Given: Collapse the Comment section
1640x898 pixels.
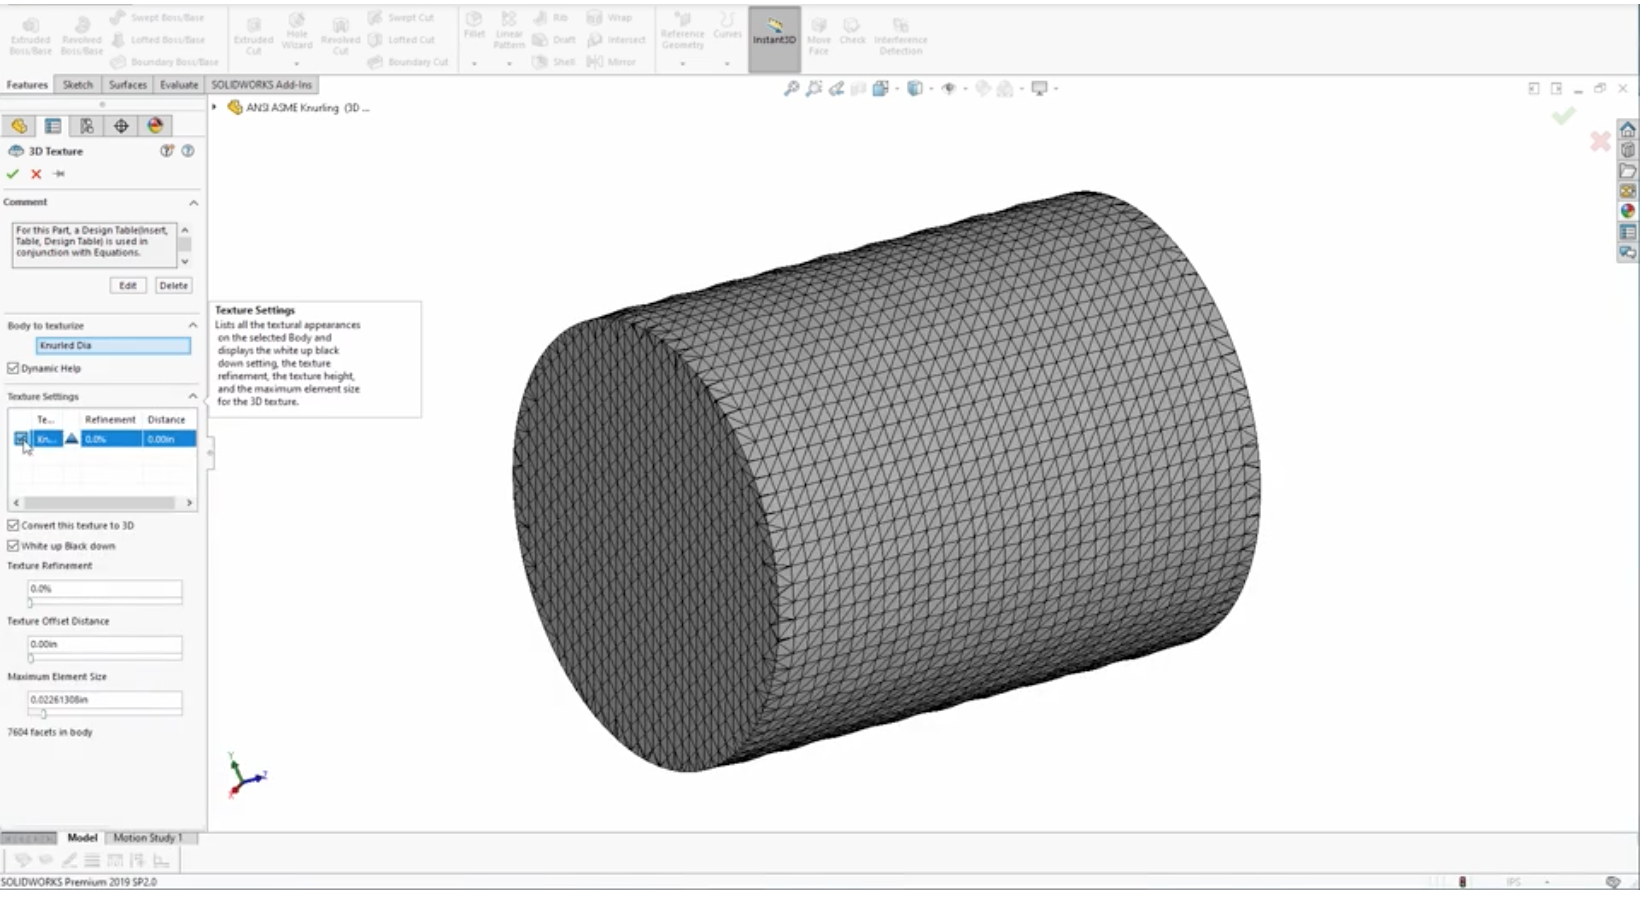Looking at the screenshot, I should pos(193,203).
